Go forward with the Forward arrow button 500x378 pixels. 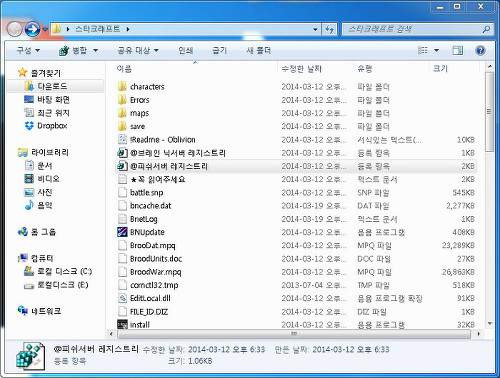pyautogui.click(x=32, y=29)
